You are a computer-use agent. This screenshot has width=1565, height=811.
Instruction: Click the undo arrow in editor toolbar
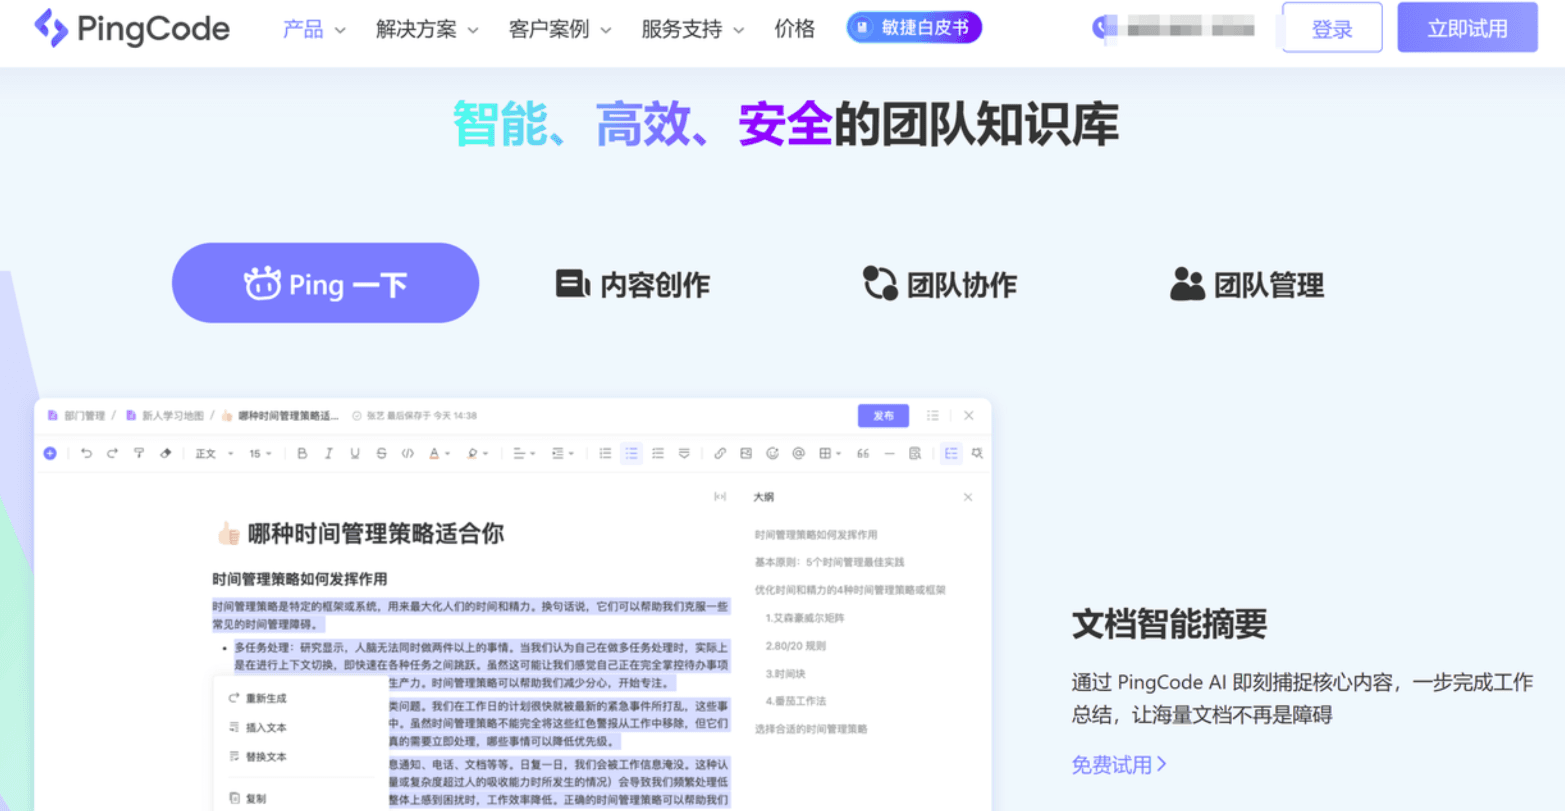coord(86,454)
